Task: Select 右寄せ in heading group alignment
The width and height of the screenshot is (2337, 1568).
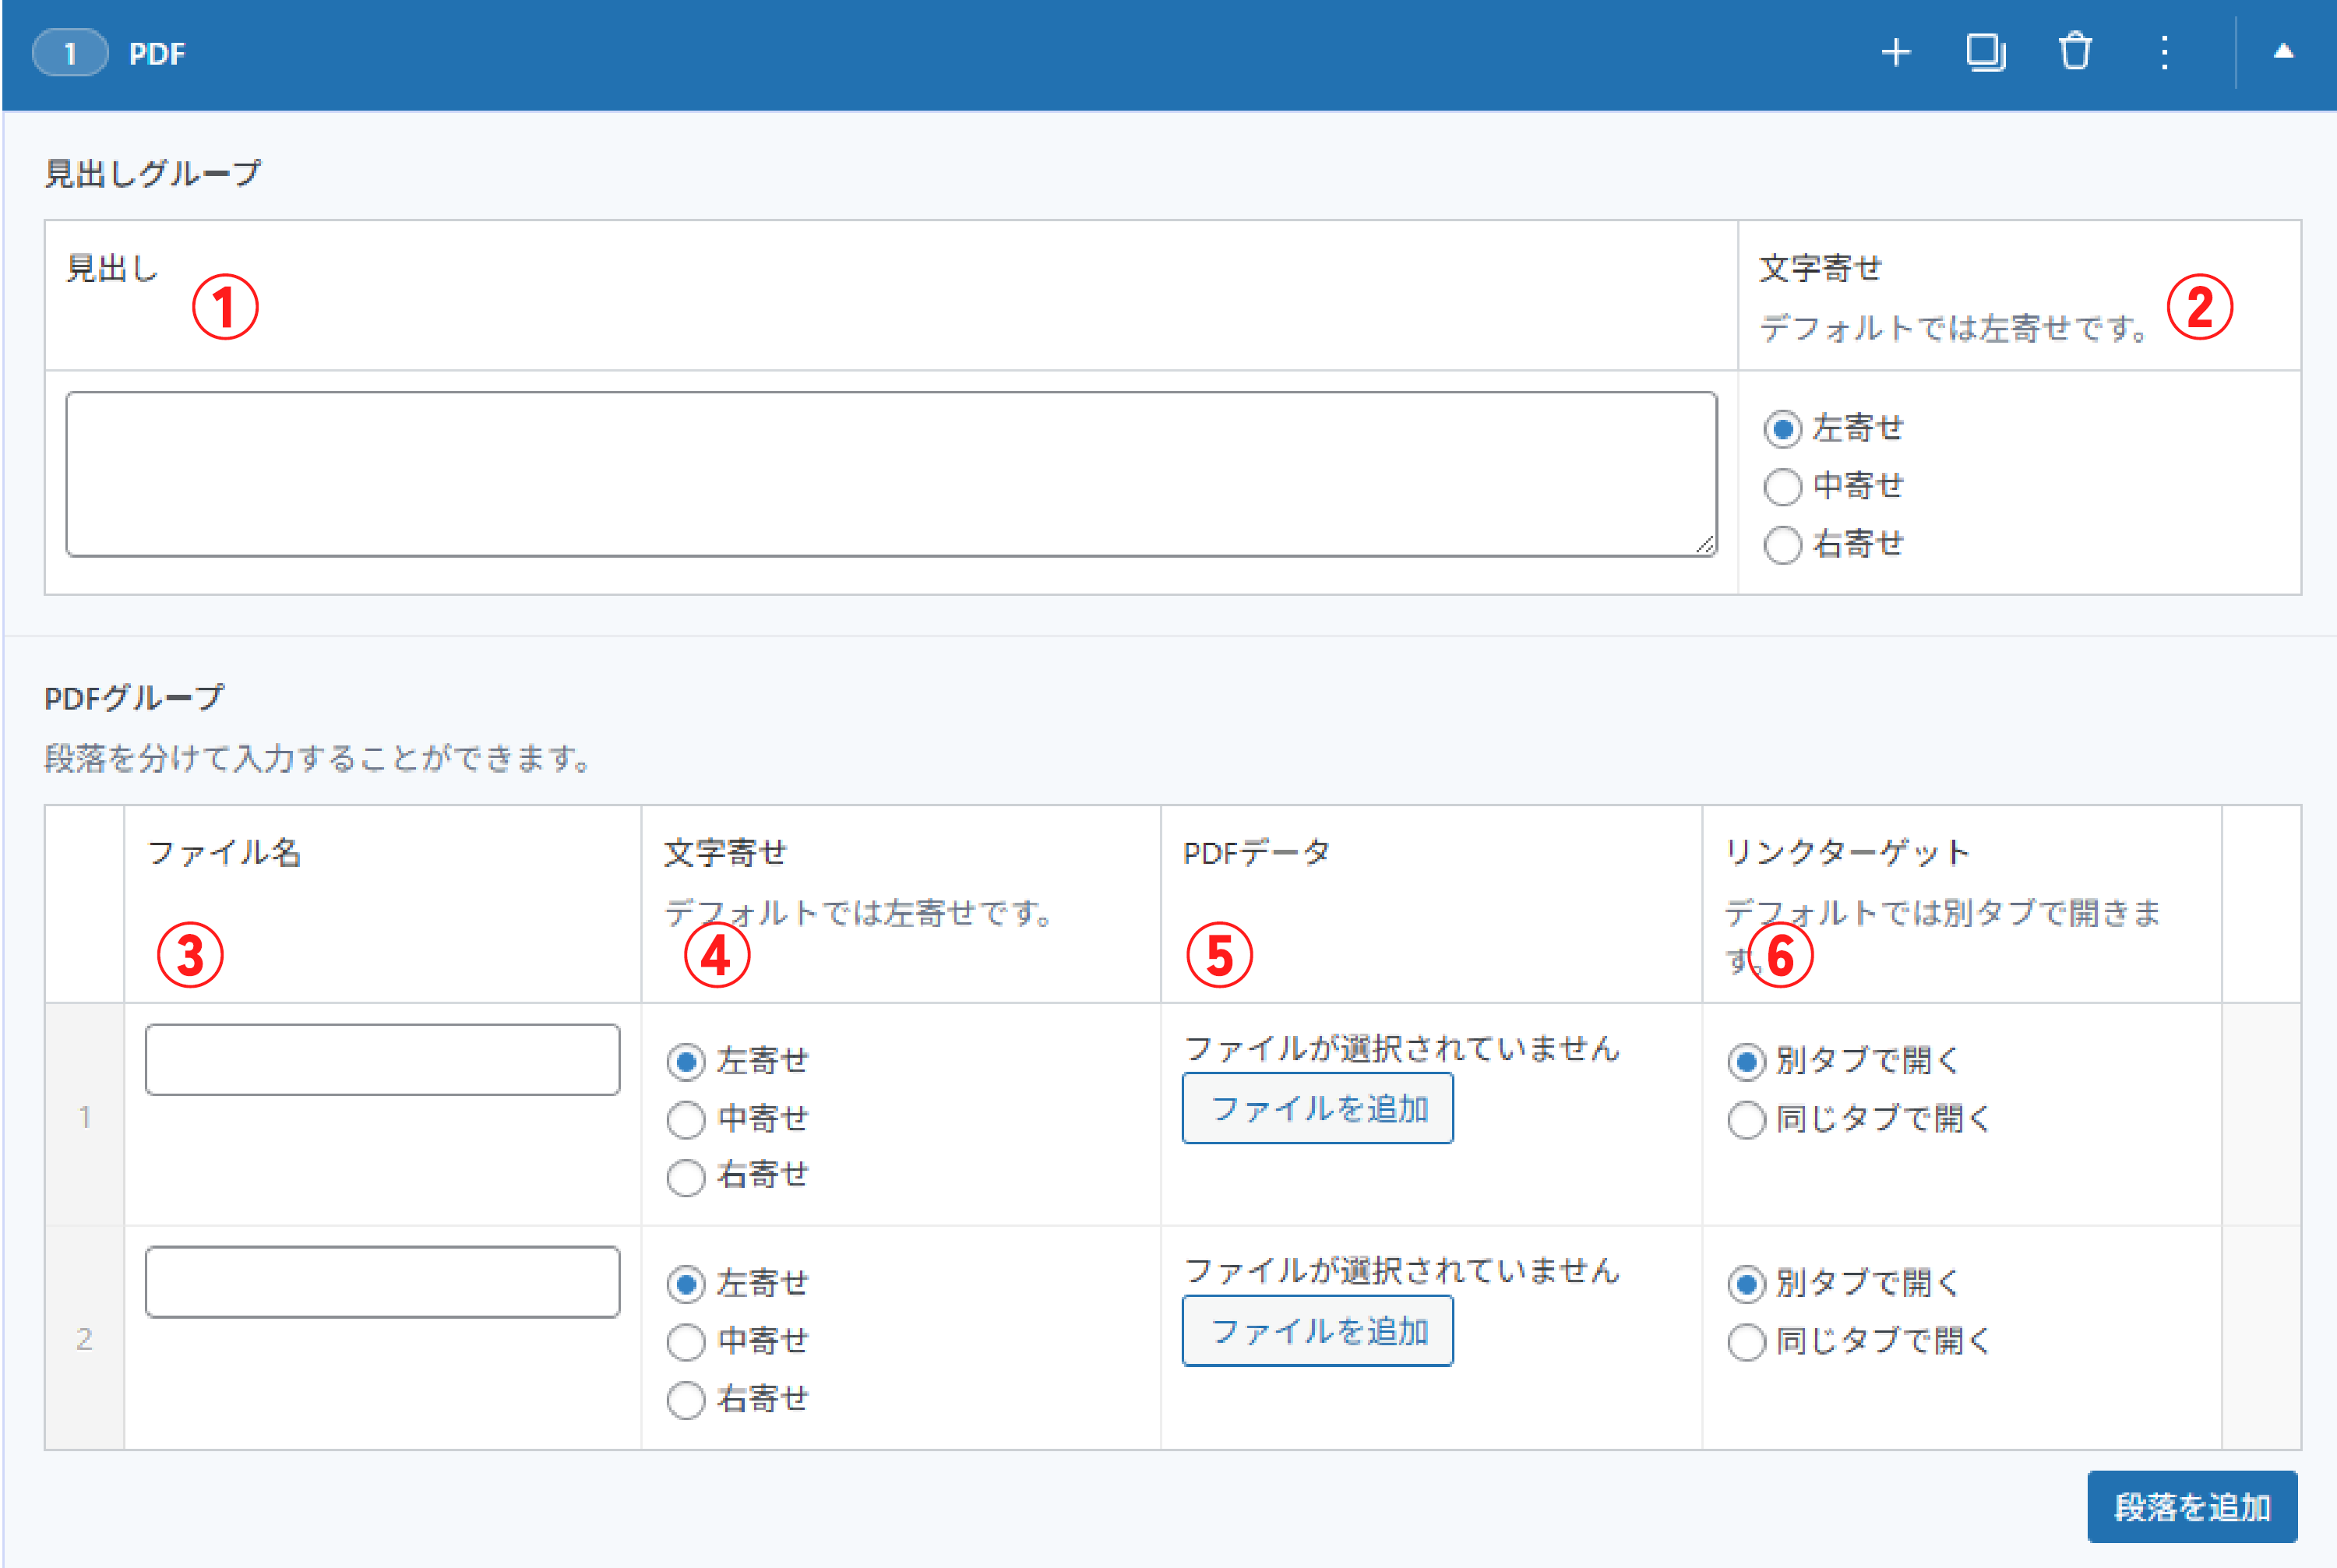Action: (1782, 545)
